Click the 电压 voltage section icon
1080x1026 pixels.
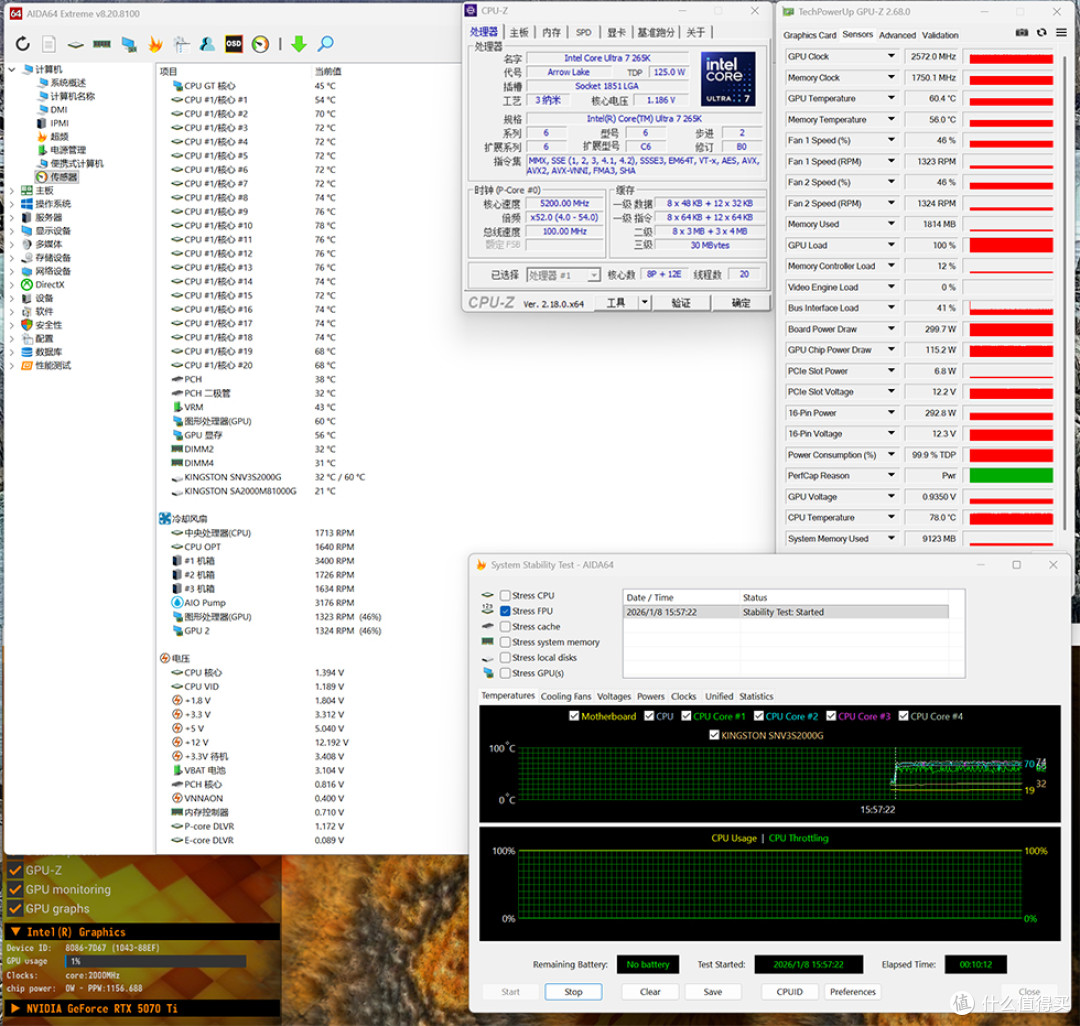coord(165,658)
